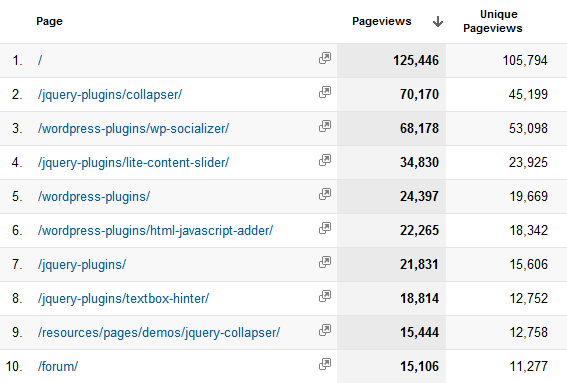Open homepage row external link icon
Screen dimensions: 567x383
click(x=325, y=58)
